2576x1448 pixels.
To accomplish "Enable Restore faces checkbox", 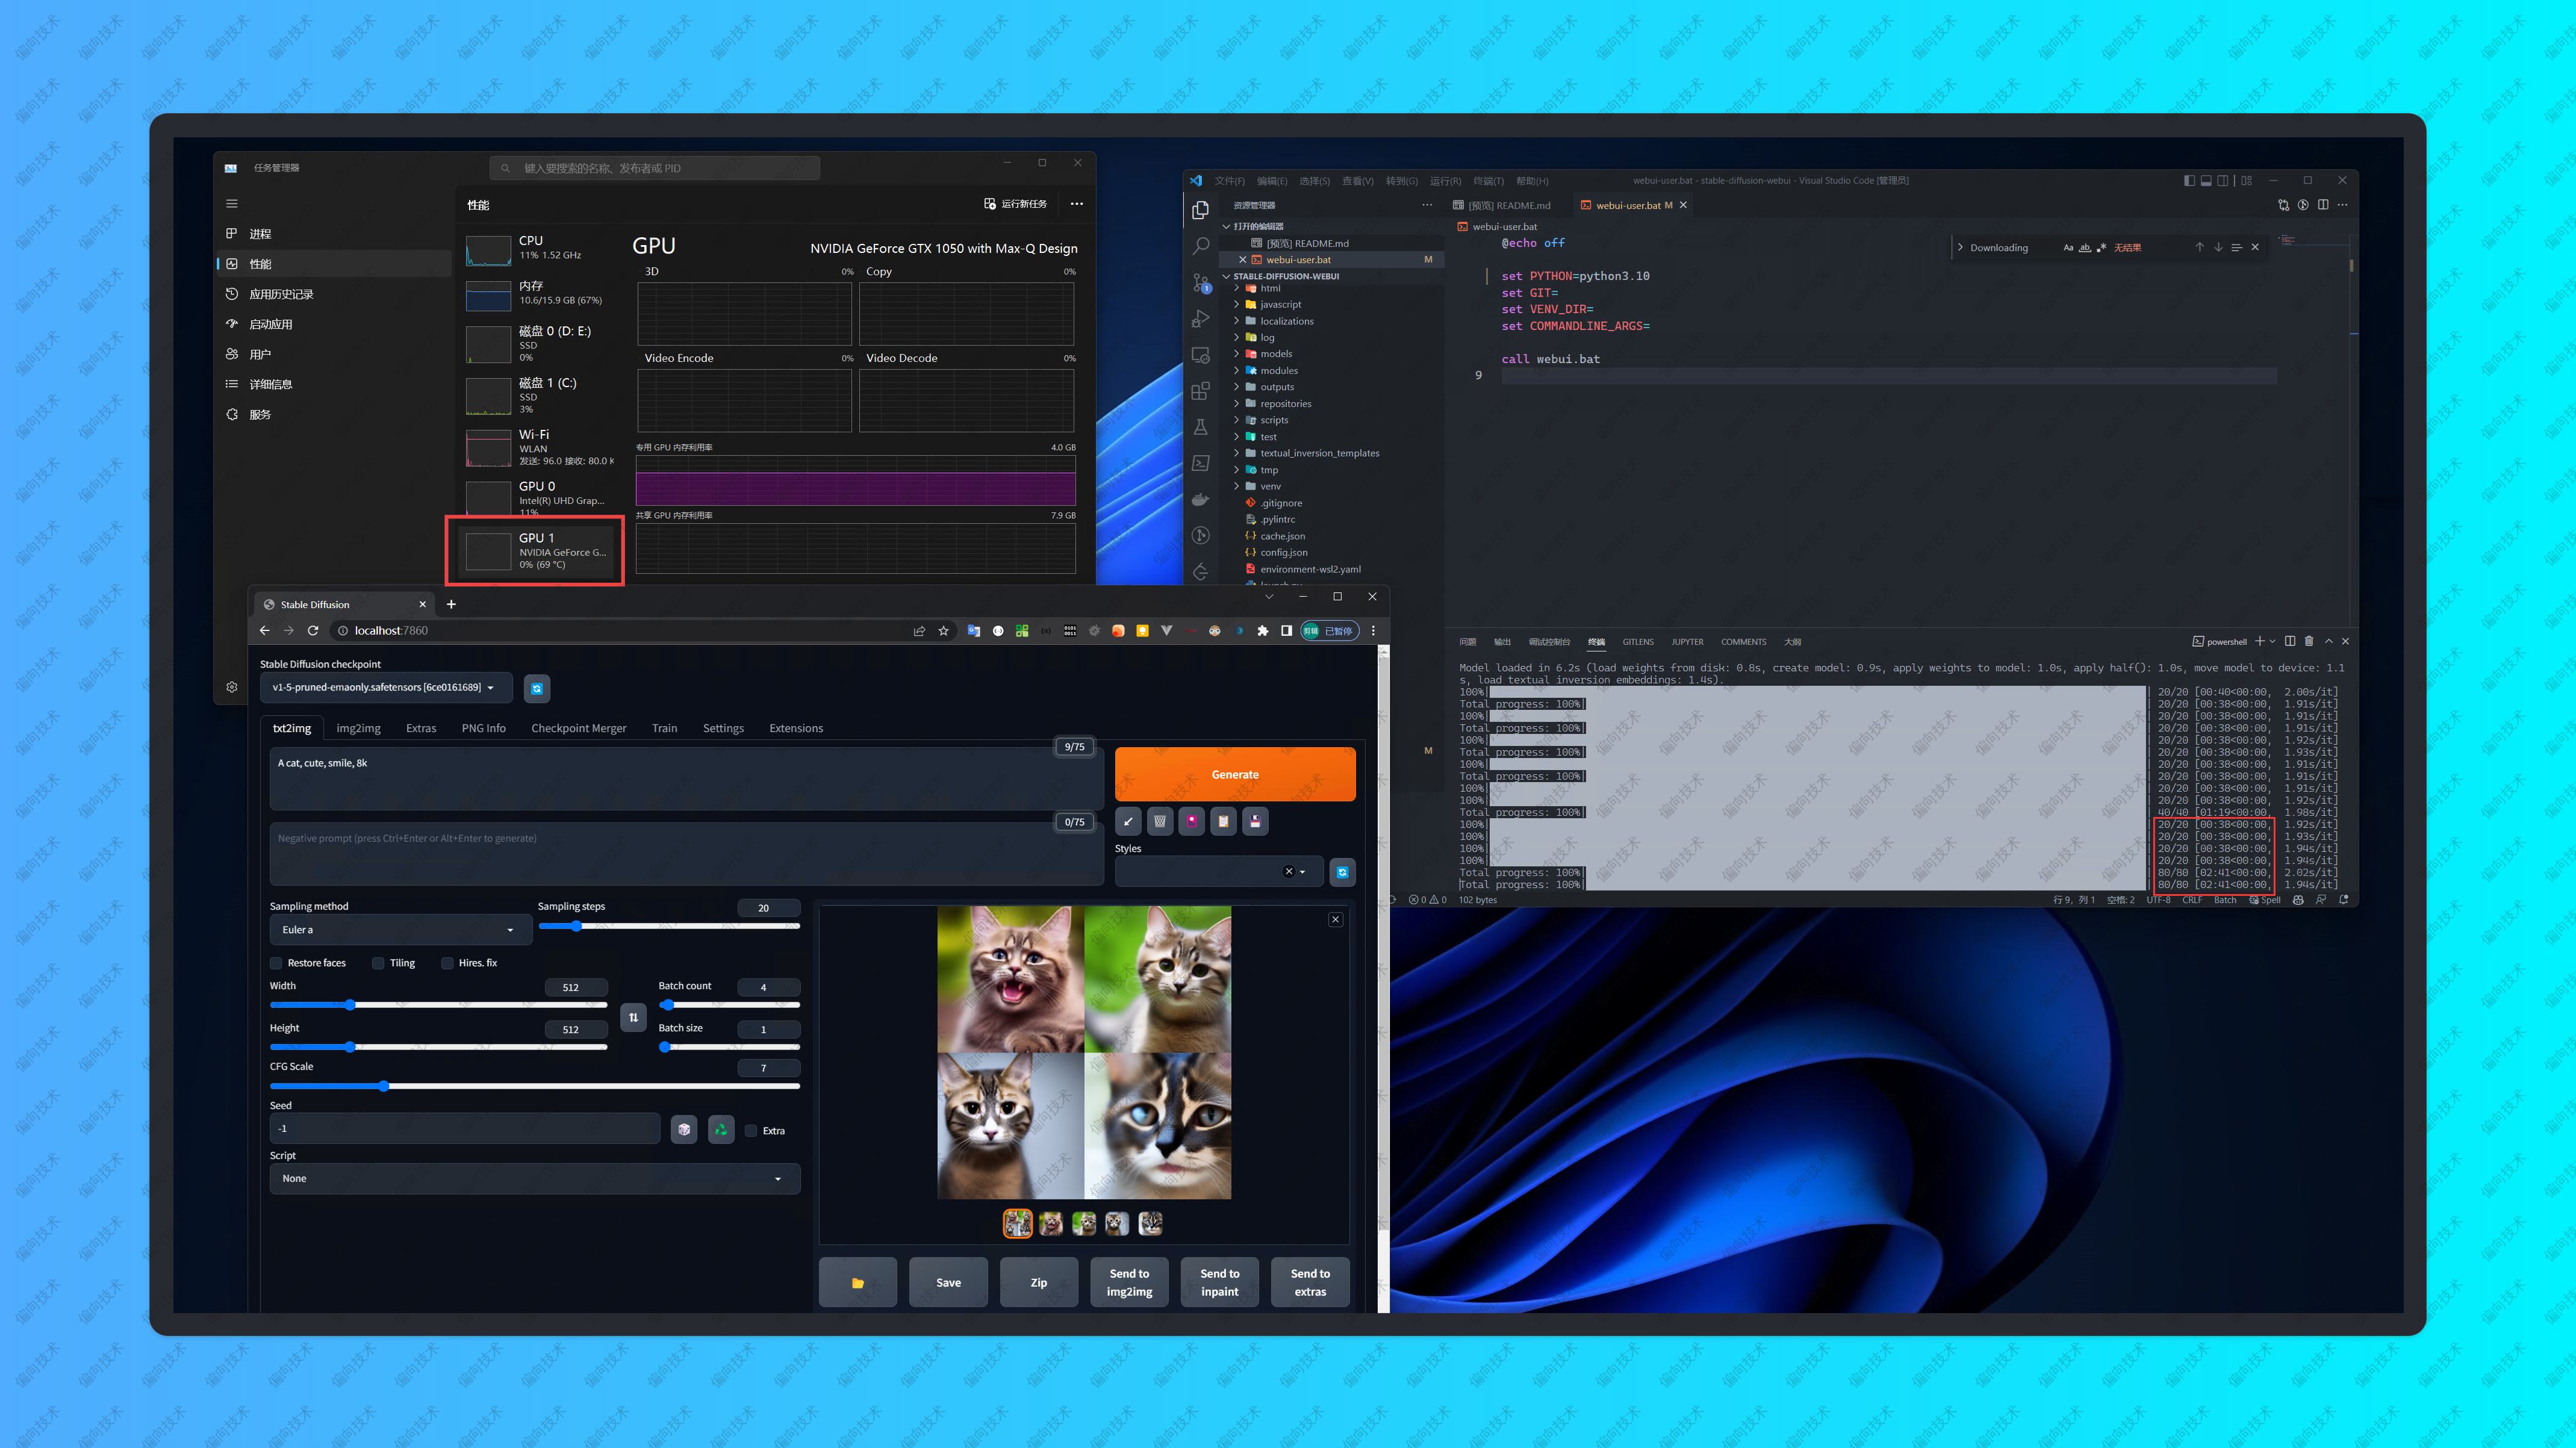I will click(x=276, y=963).
